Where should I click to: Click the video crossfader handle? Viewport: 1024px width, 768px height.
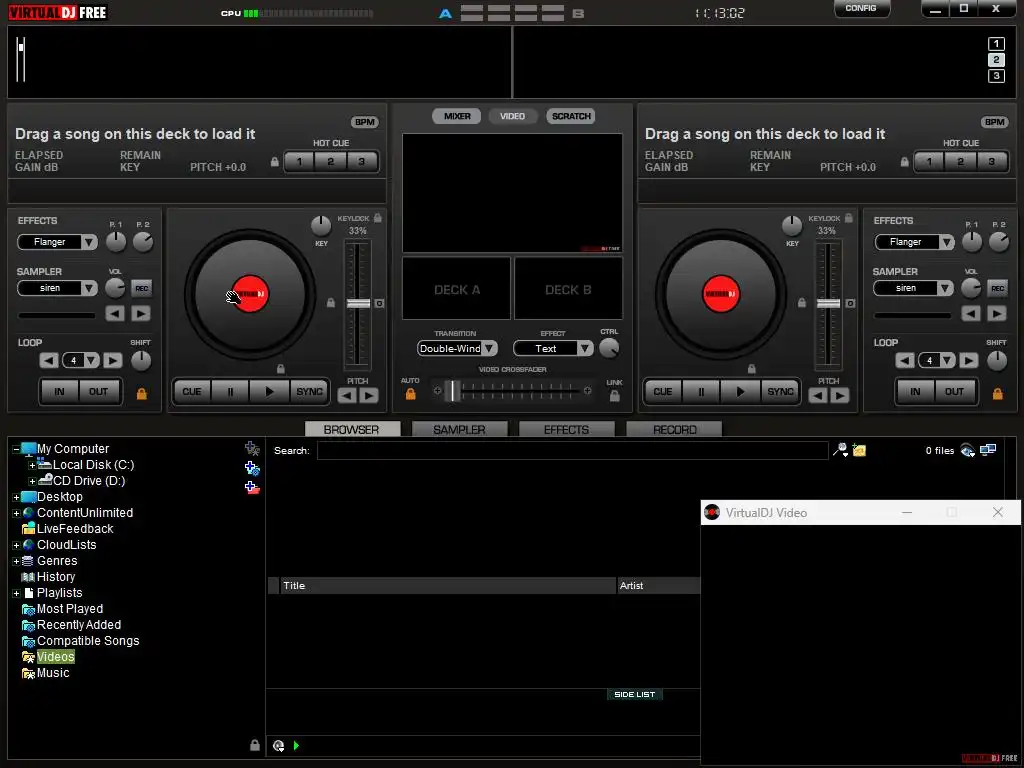(x=452, y=391)
